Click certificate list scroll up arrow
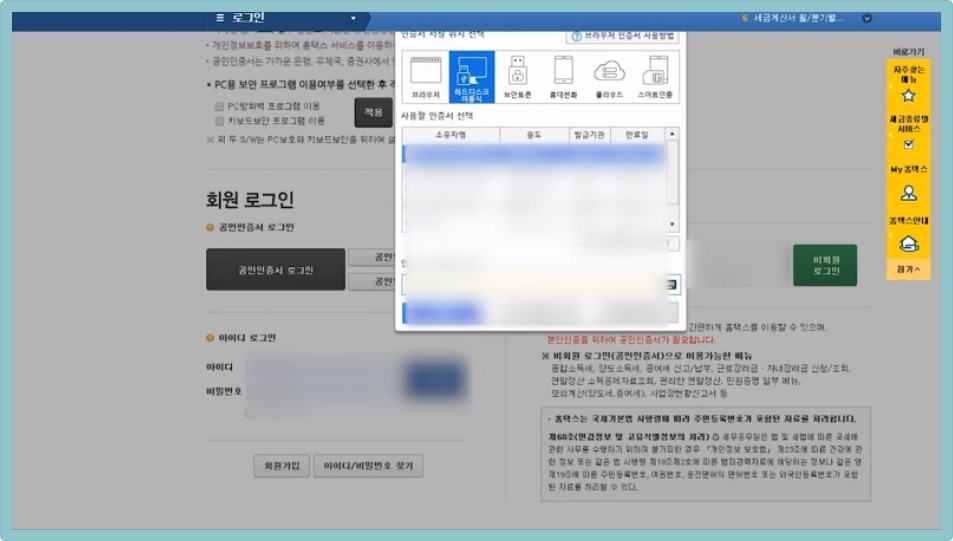Viewport: 953px width, 541px height. pos(672,134)
